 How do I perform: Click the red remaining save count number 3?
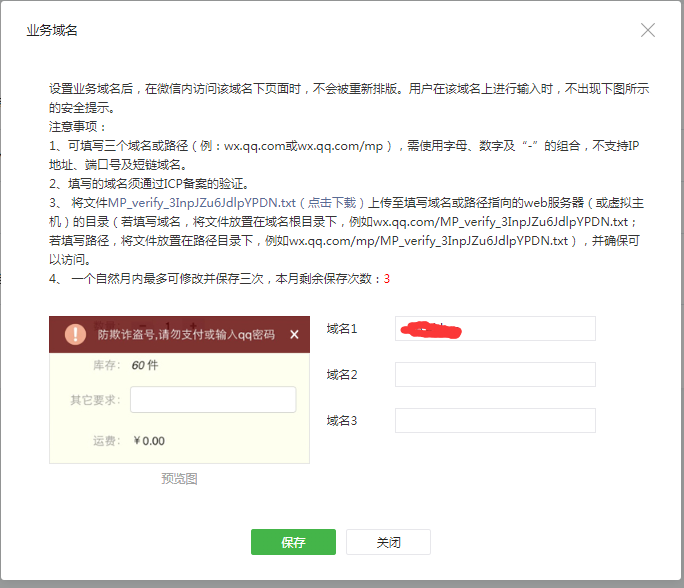[386, 279]
